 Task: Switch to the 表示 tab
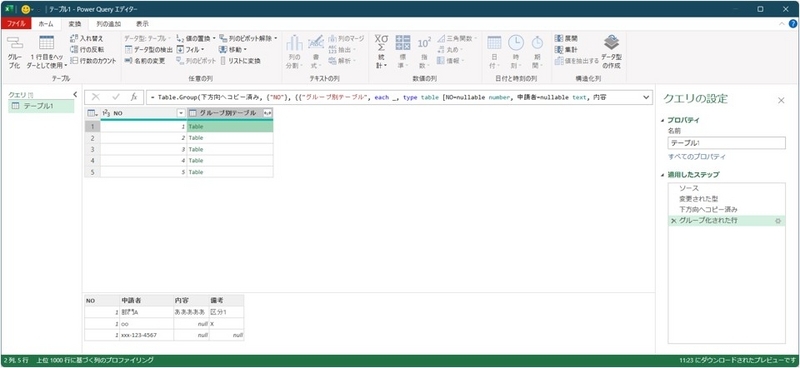[142, 23]
